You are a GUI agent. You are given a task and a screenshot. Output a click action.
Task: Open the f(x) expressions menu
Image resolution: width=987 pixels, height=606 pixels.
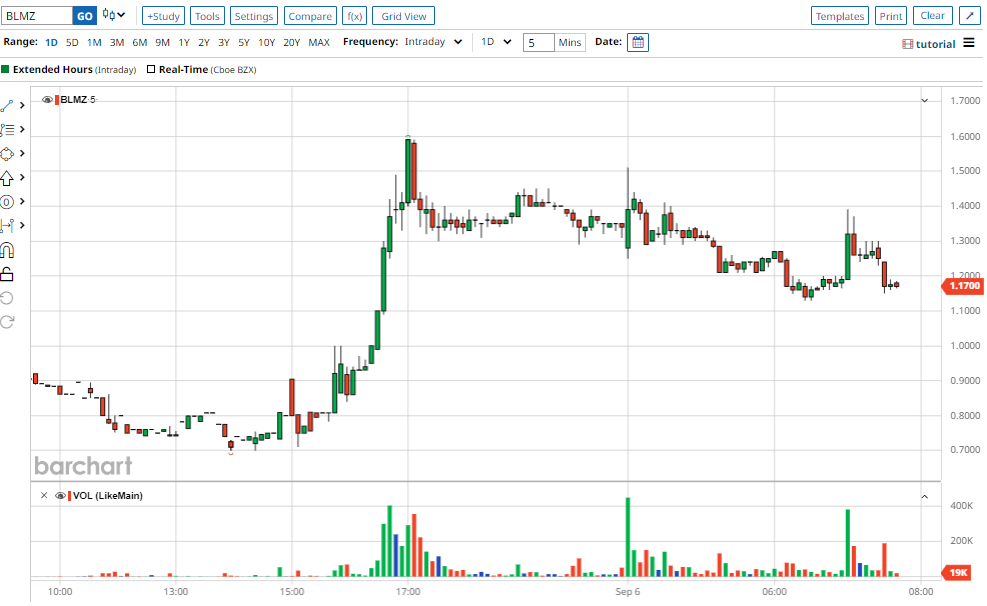coord(354,16)
